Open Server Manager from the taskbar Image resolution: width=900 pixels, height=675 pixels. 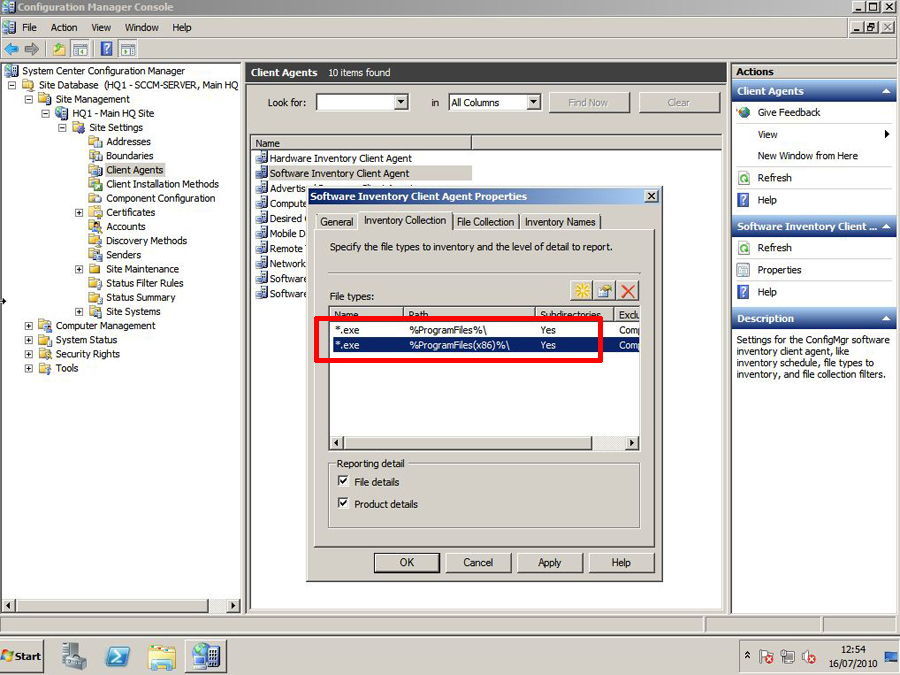coord(74,655)
